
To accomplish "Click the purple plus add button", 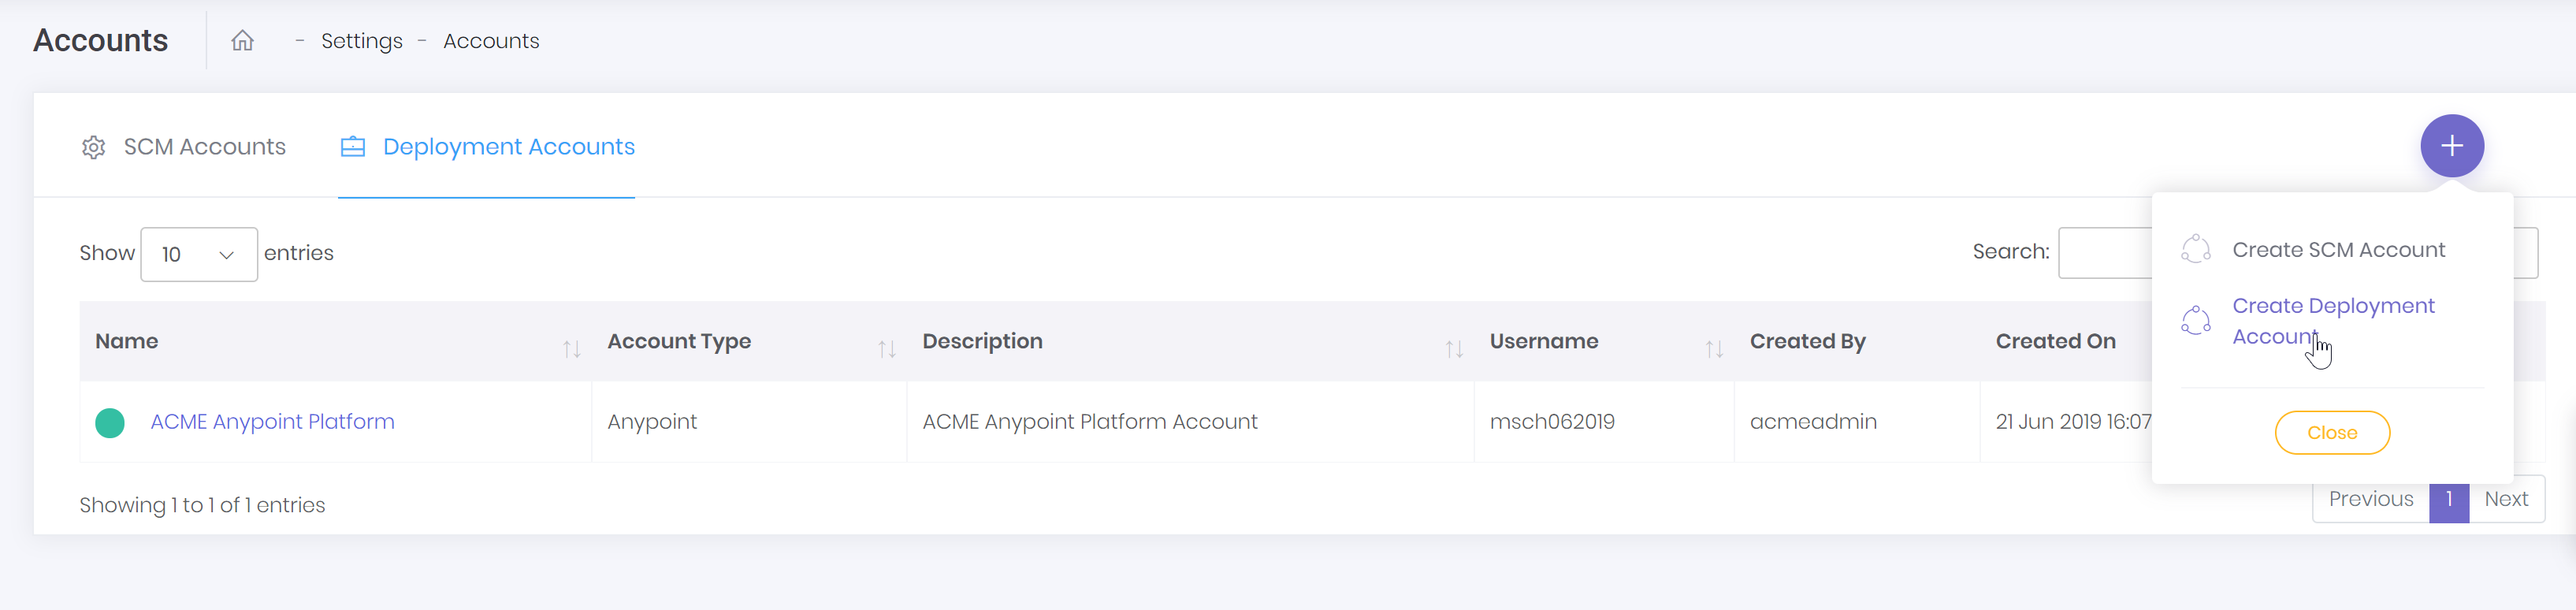I will pos(2451,146).
